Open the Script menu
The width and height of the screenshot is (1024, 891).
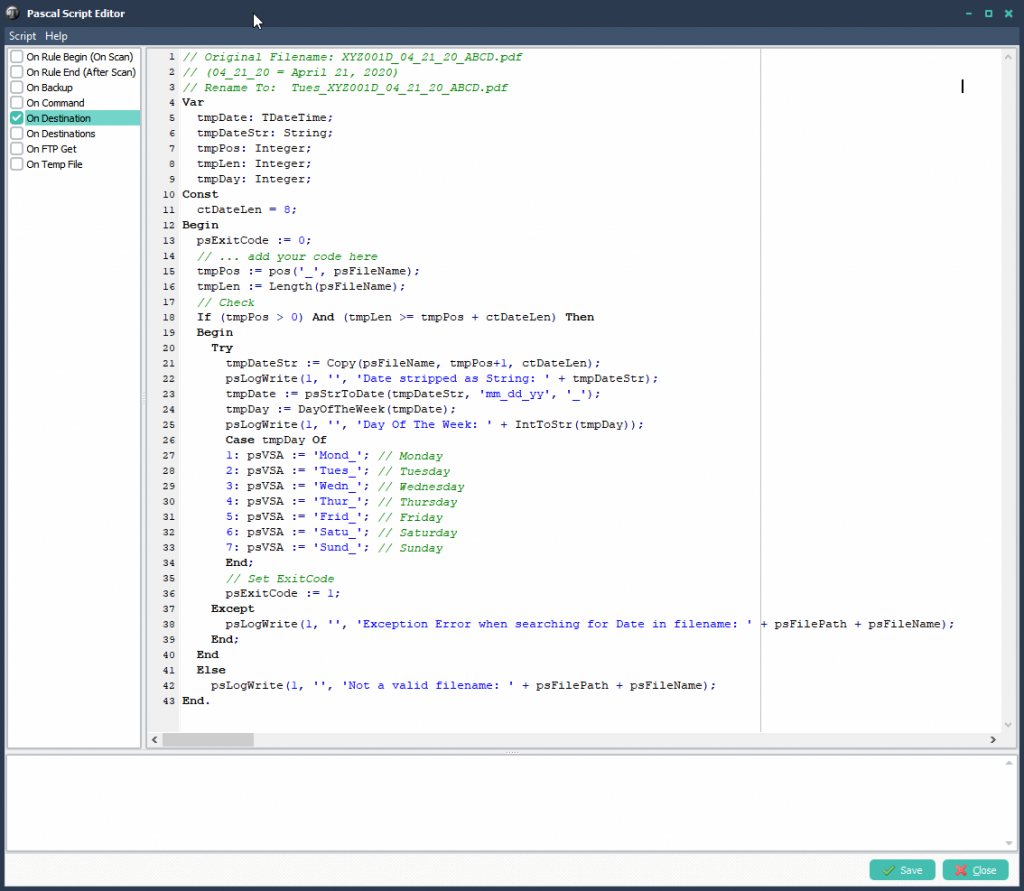(x=22, y=36)
